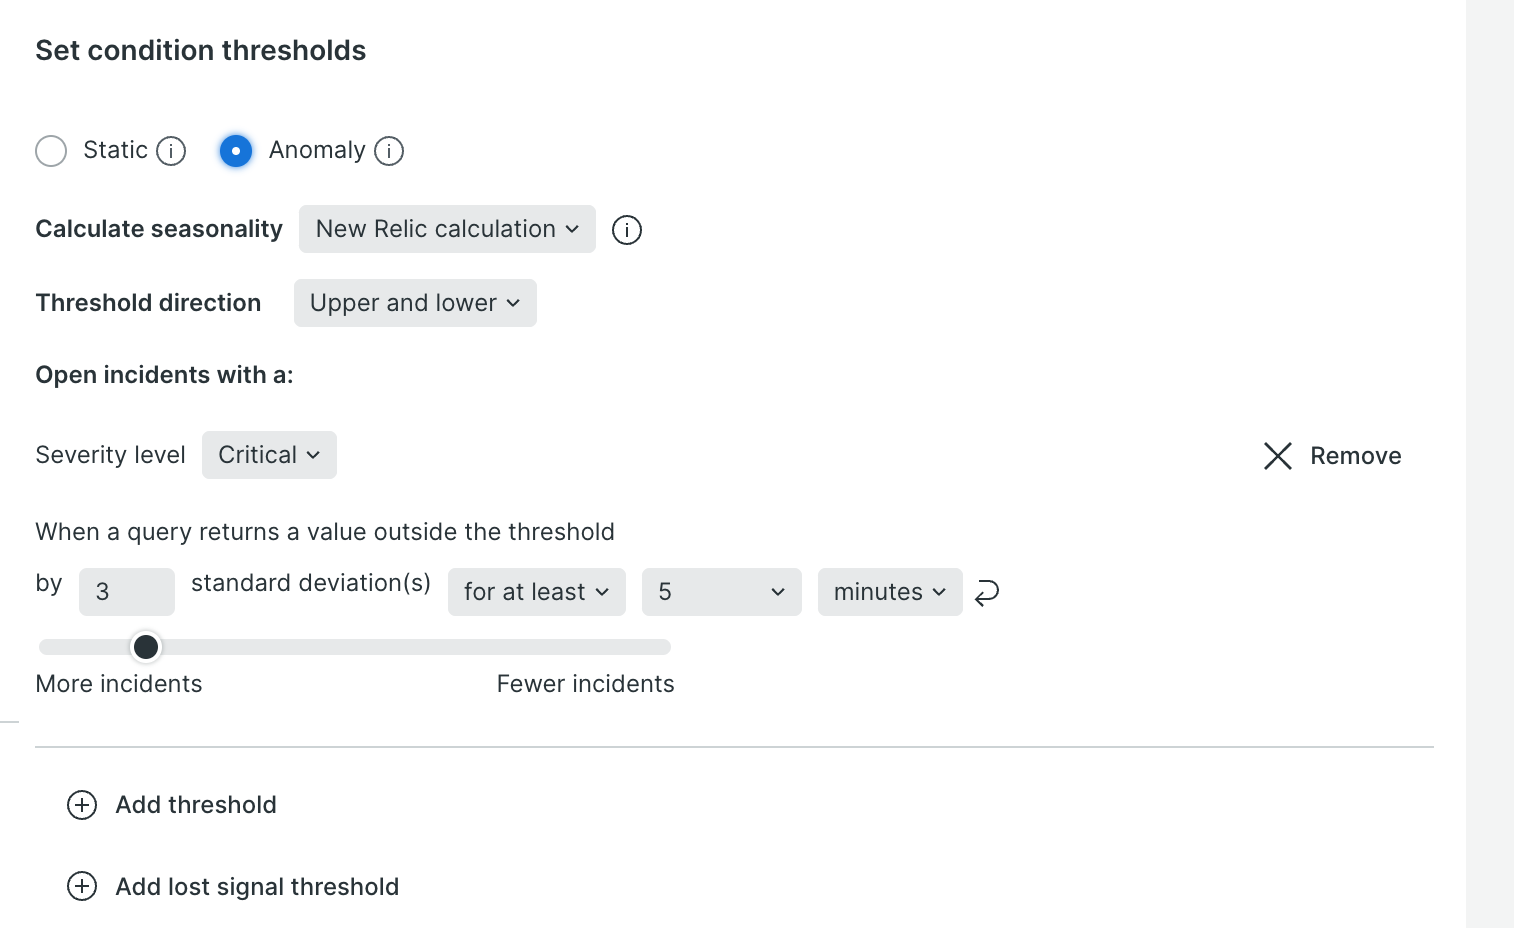Viewport: 1516px width, 928px height.
Task: Click the X icon next to Remove
Action: pos(1278,456)
